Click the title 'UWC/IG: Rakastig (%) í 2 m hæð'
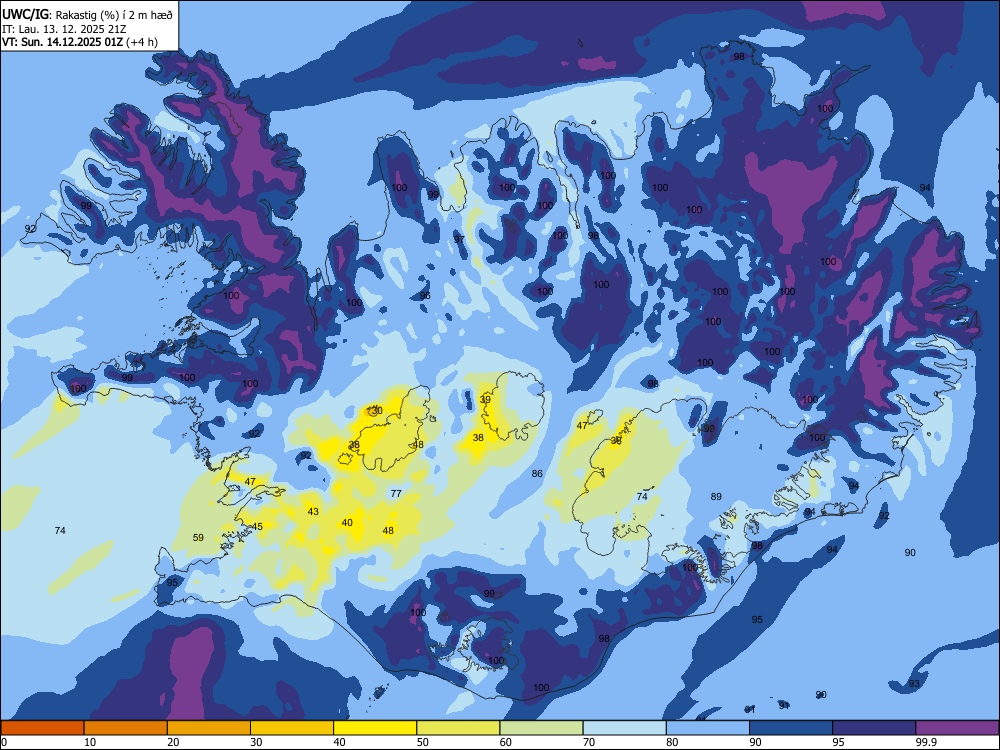This screenshot has width=1000, height=750. coord(87,14)
